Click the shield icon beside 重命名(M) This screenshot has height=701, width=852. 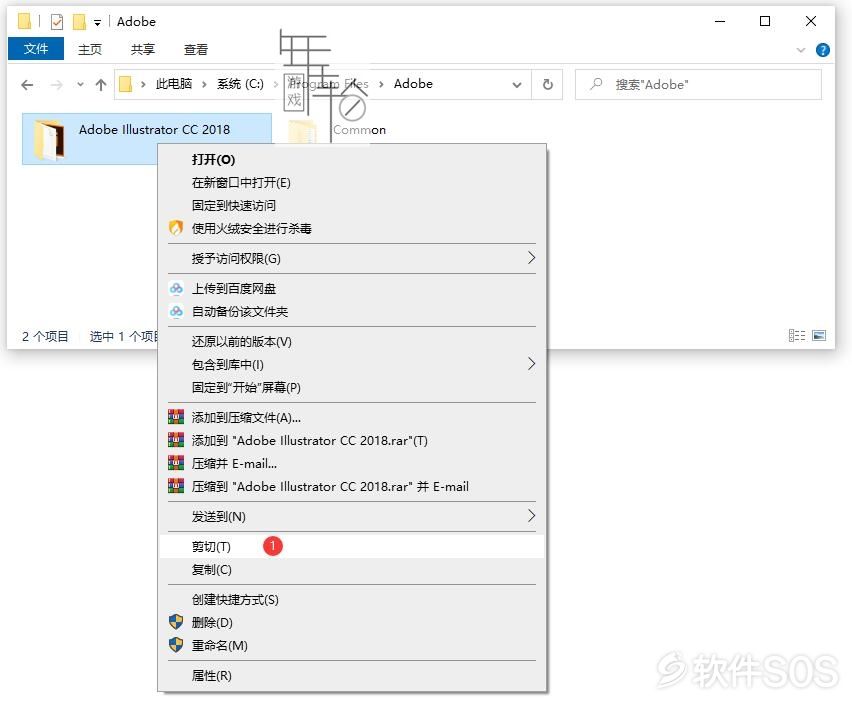coord(176,645)
